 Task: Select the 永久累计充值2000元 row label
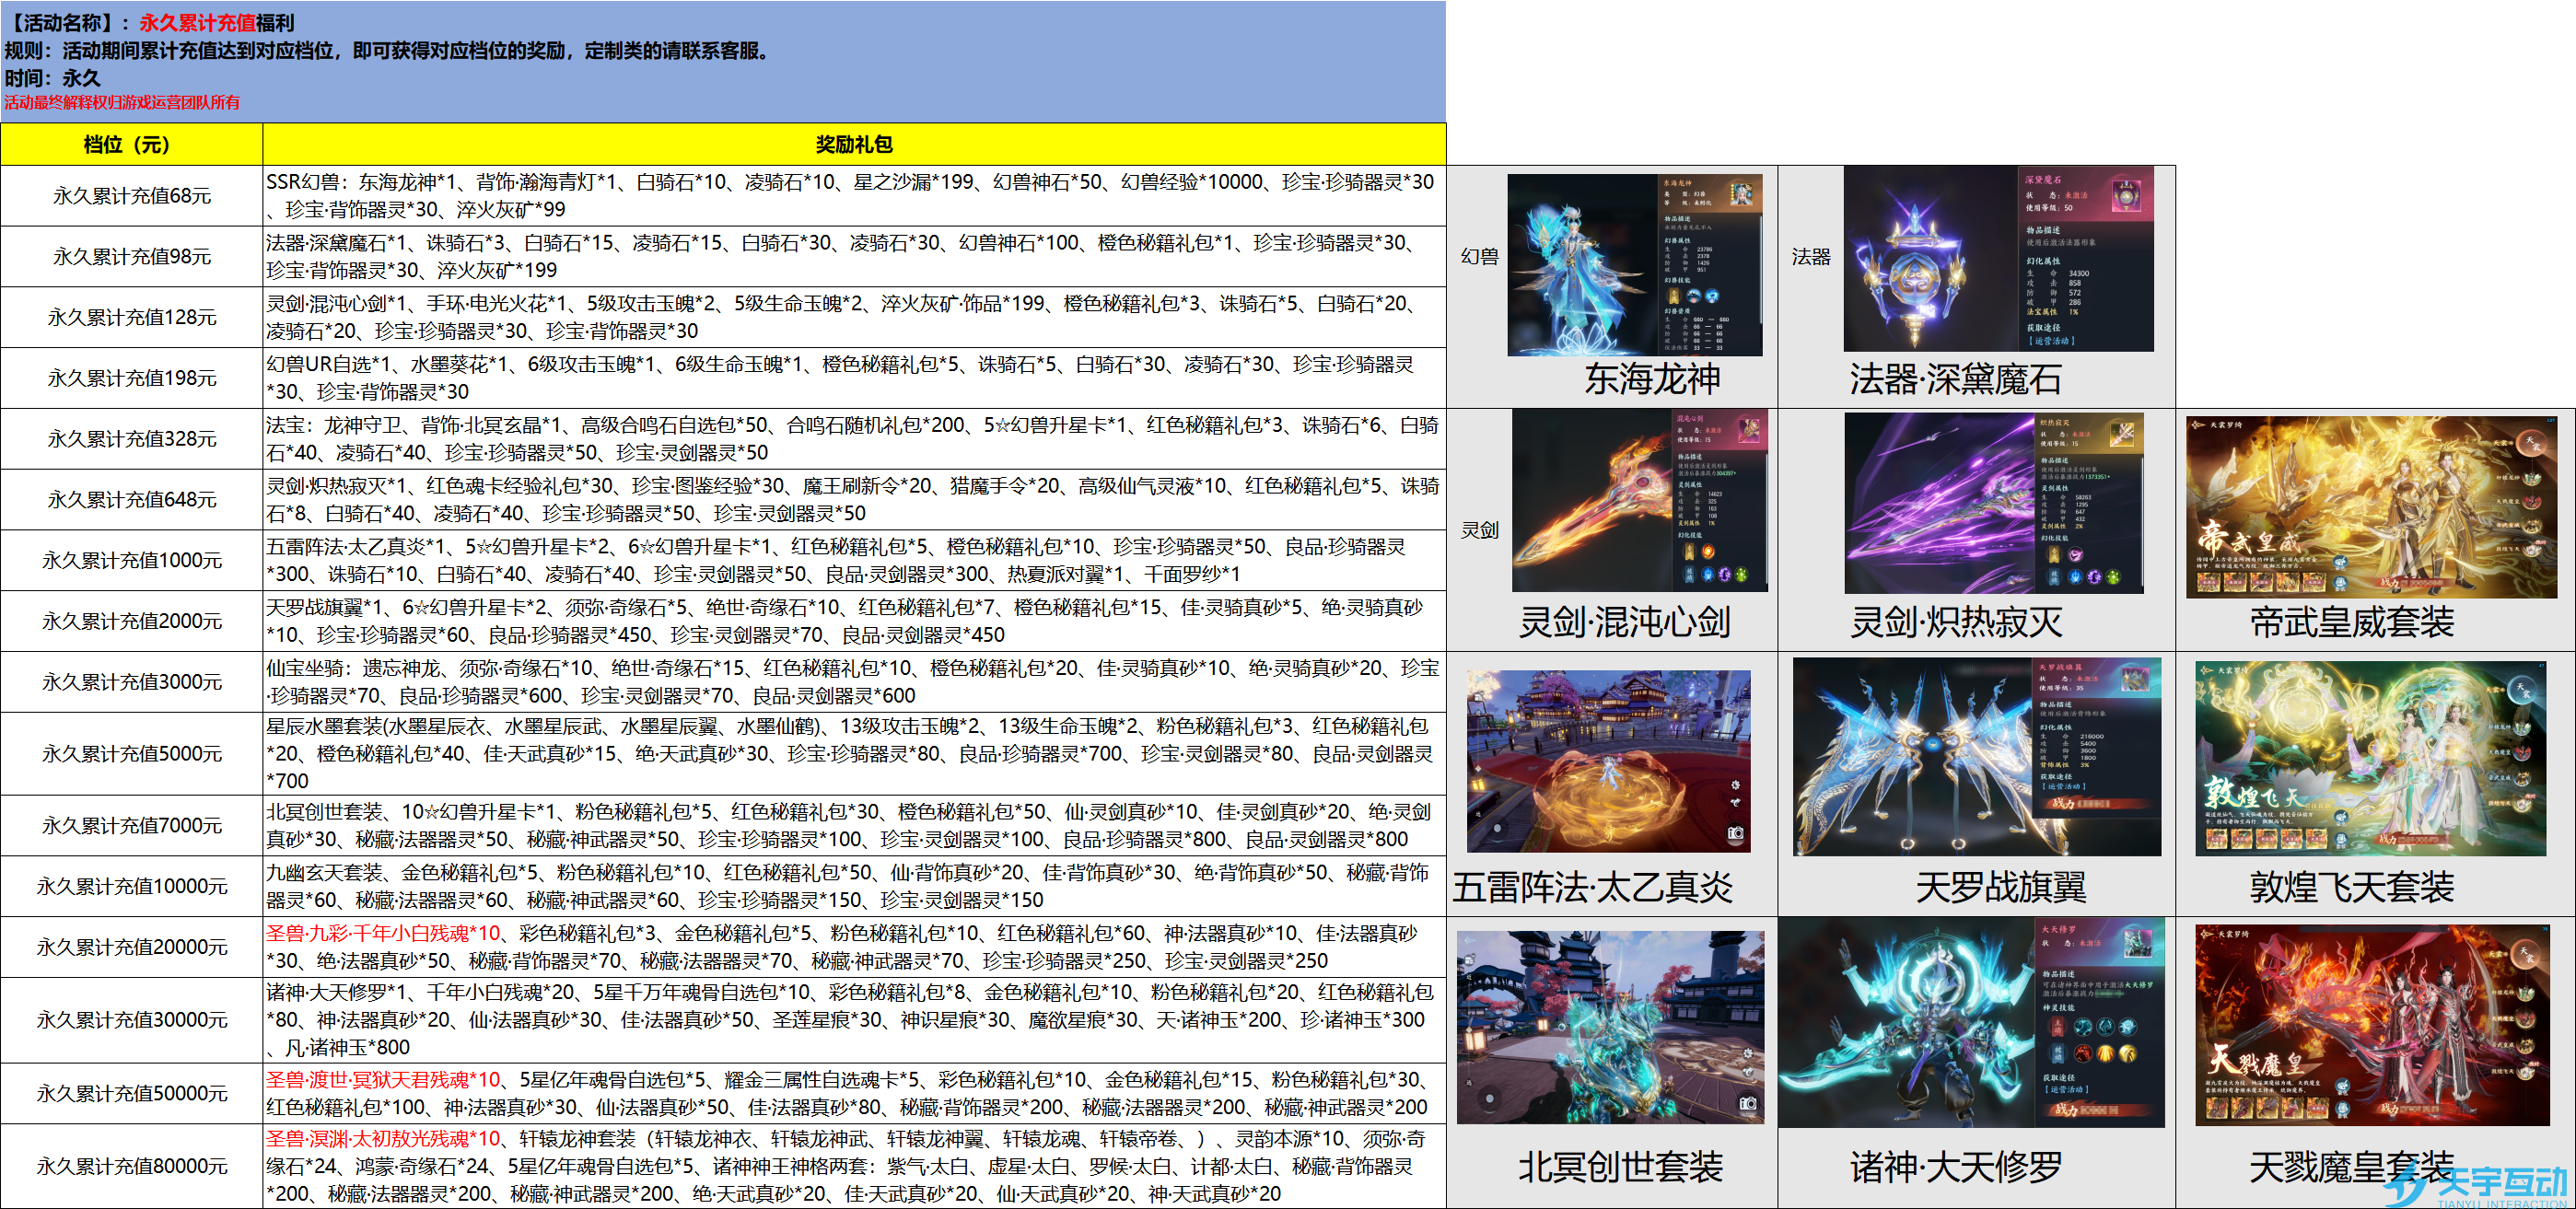[131, 621]
